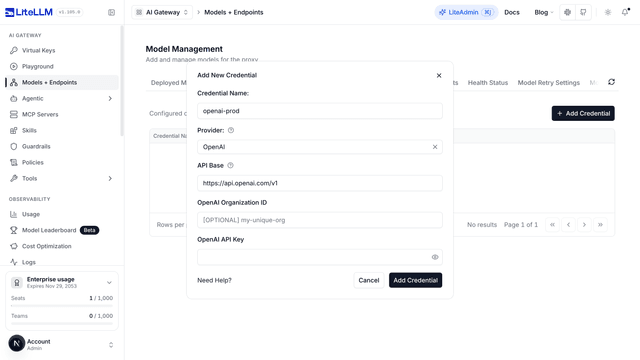Open Usage chart icon
The width and height of the screenshot is (640, 360).
tap(14, 214)
